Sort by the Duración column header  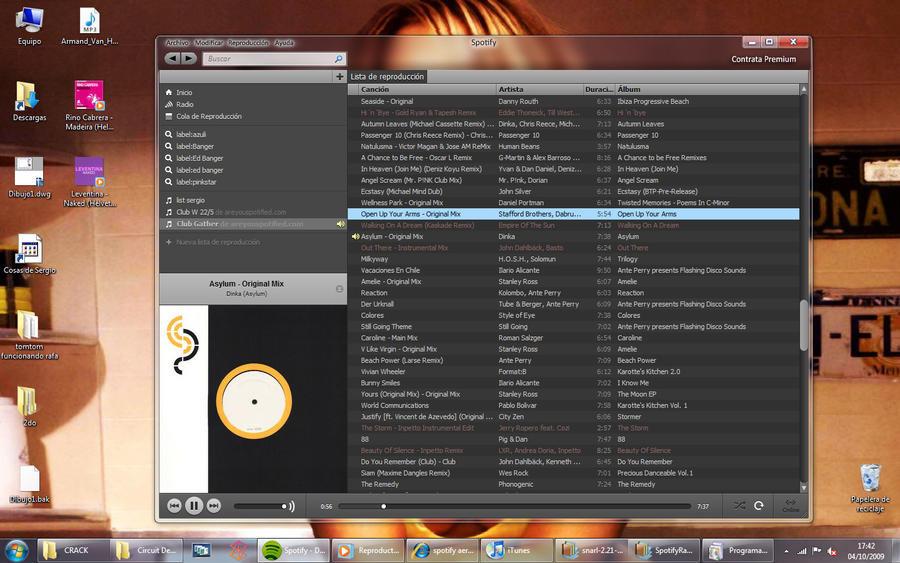[x=599, y=90]
